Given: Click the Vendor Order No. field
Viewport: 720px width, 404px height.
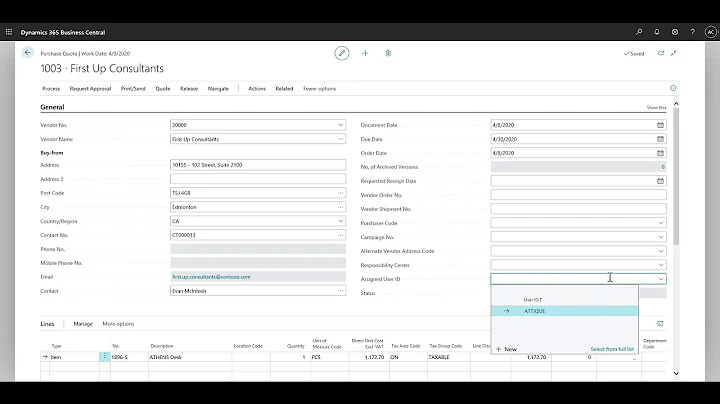Looking at the screenshot, I should coord(578,195).
